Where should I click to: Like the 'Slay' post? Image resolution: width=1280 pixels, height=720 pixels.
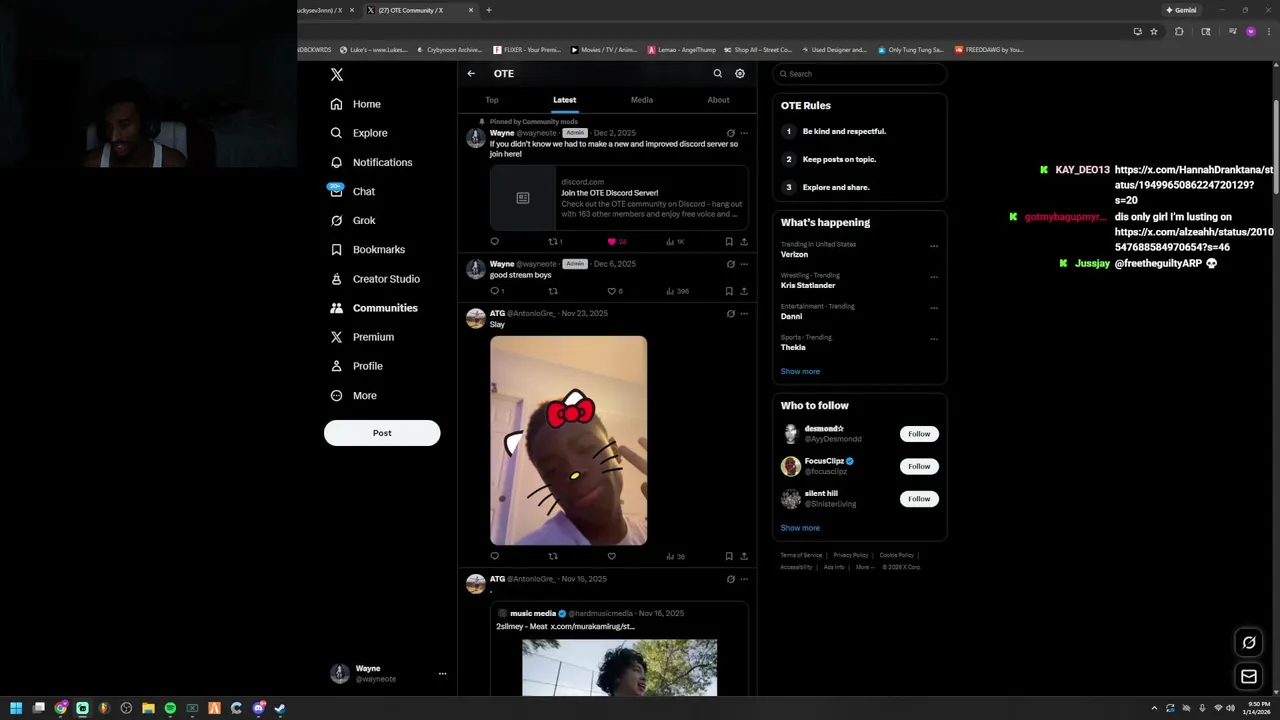tap(611, 556)
